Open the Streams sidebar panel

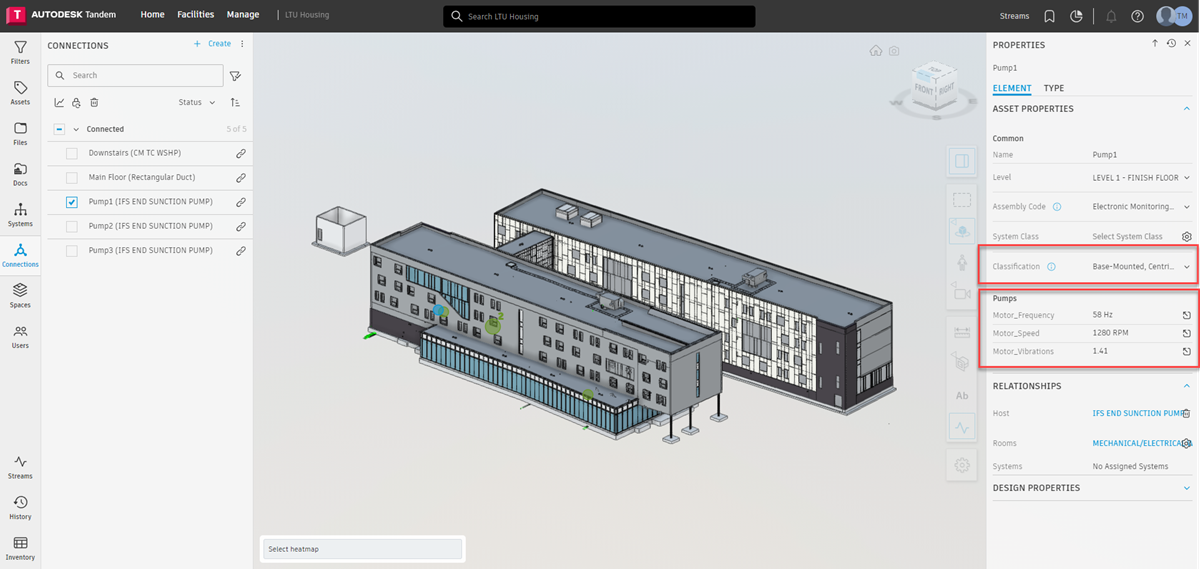pyautogui.click(x=20, y=467)
